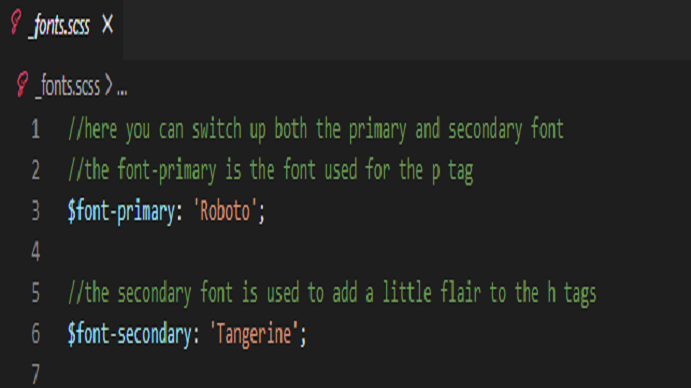The height and width of the screenshot is (388, 691).
Task: Click the Sass icon in the breadcrumb
Action: point(22,84)
